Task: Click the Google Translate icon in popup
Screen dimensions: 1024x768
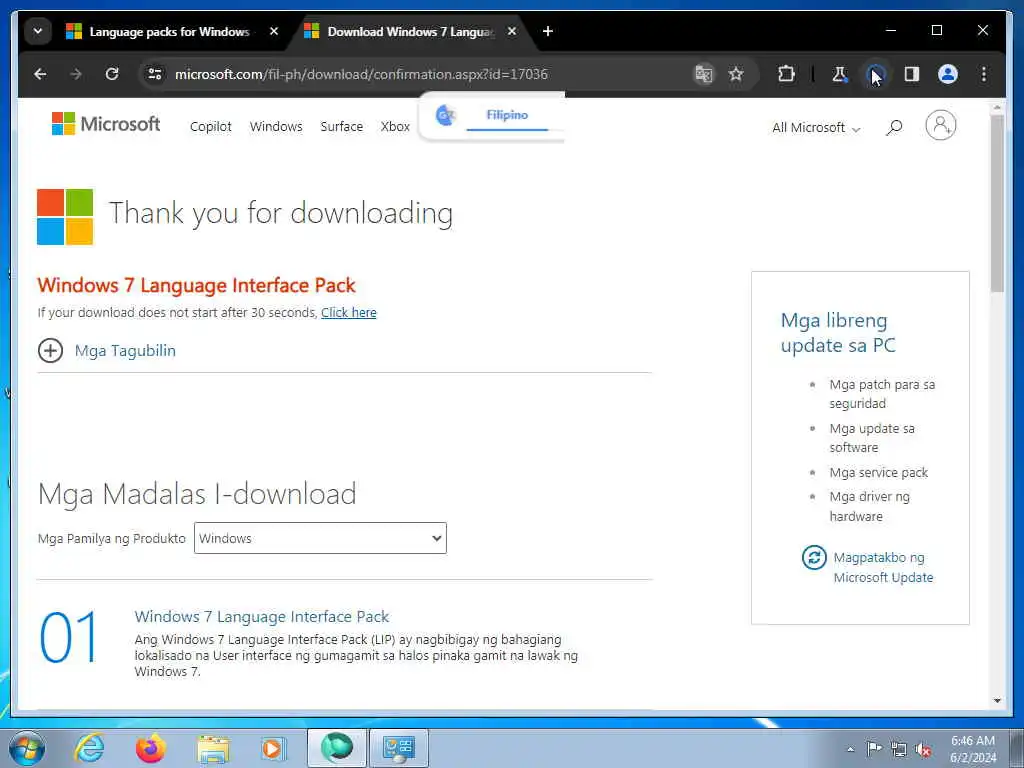Action: (445, 116)
